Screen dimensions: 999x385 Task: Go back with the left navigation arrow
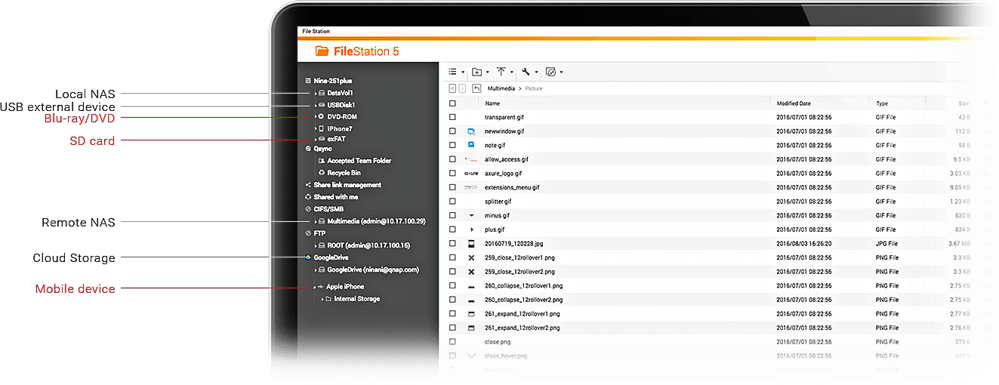(452, 89)
